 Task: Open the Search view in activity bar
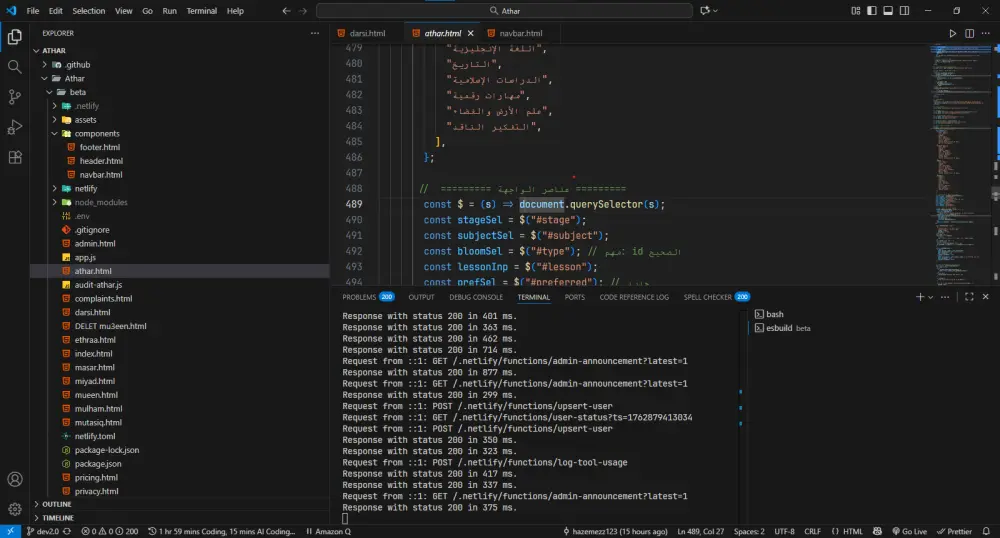pyautogui.click(x=15, y=67)
